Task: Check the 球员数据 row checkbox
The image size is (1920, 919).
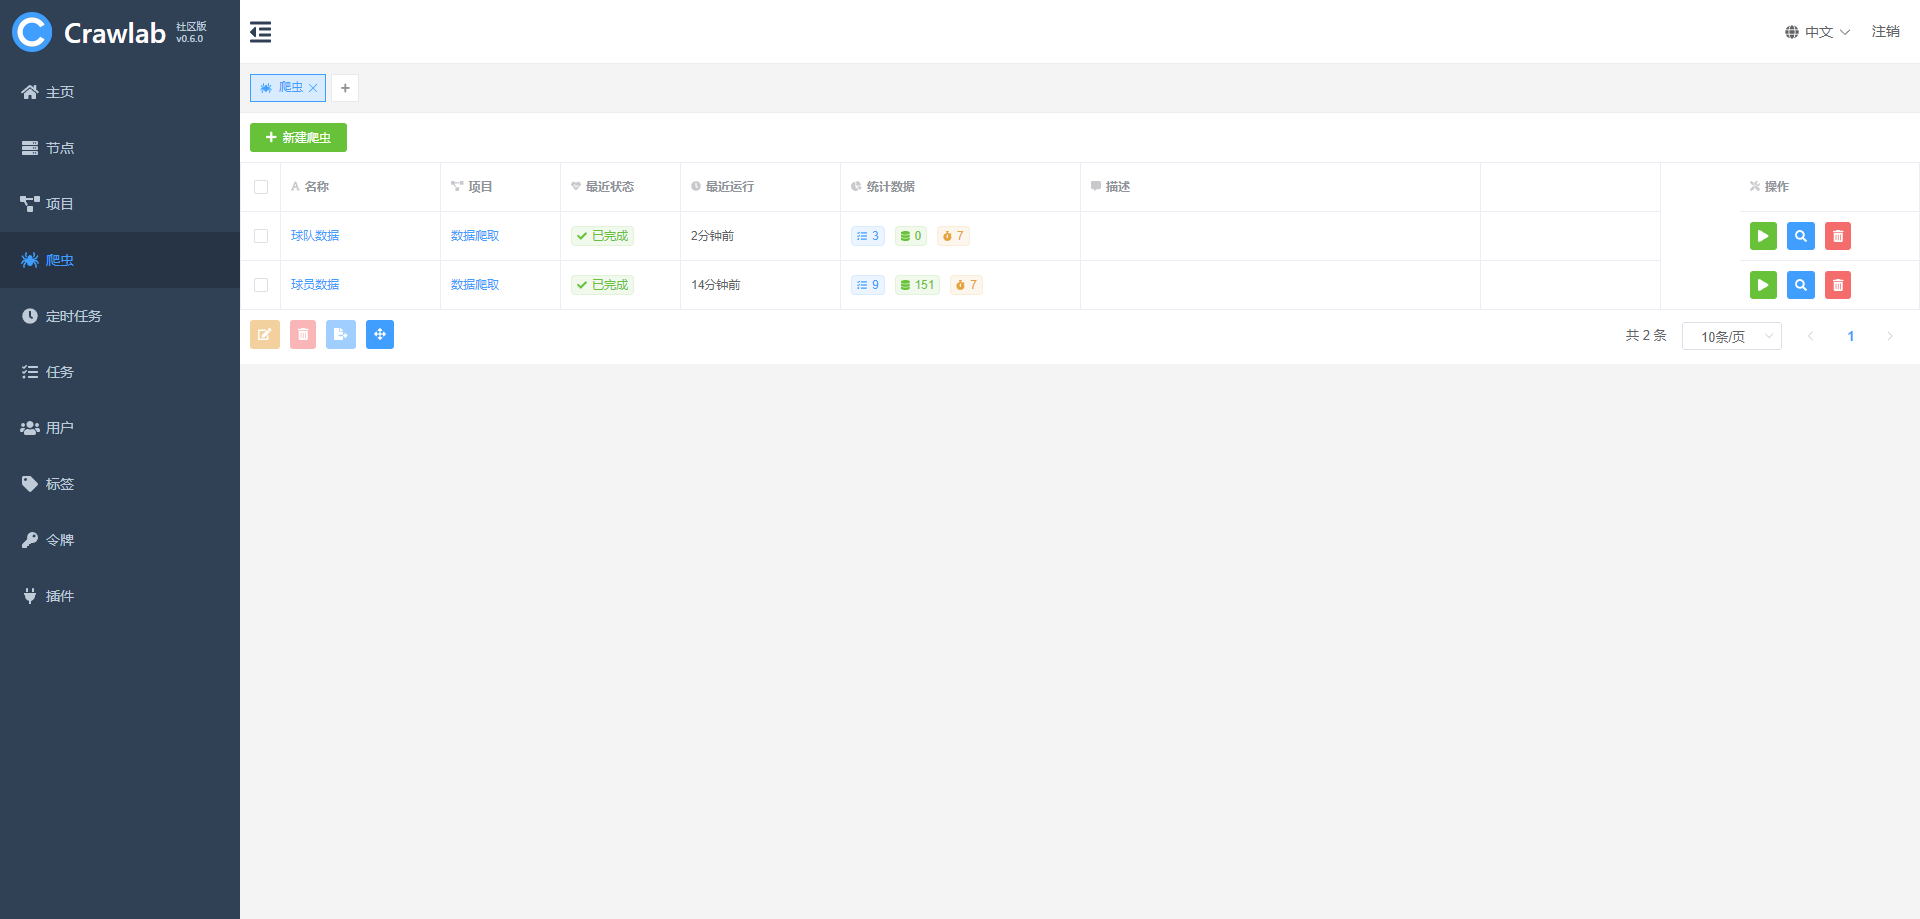Action: click(261, 285)
